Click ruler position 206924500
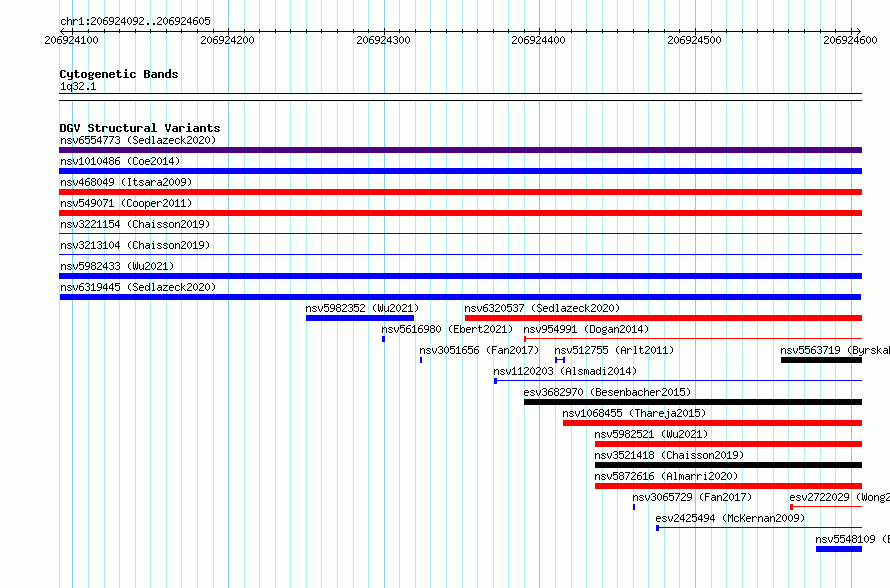Image resolution: width=890 pixels, height=588 pixels. tap(695, 40)
